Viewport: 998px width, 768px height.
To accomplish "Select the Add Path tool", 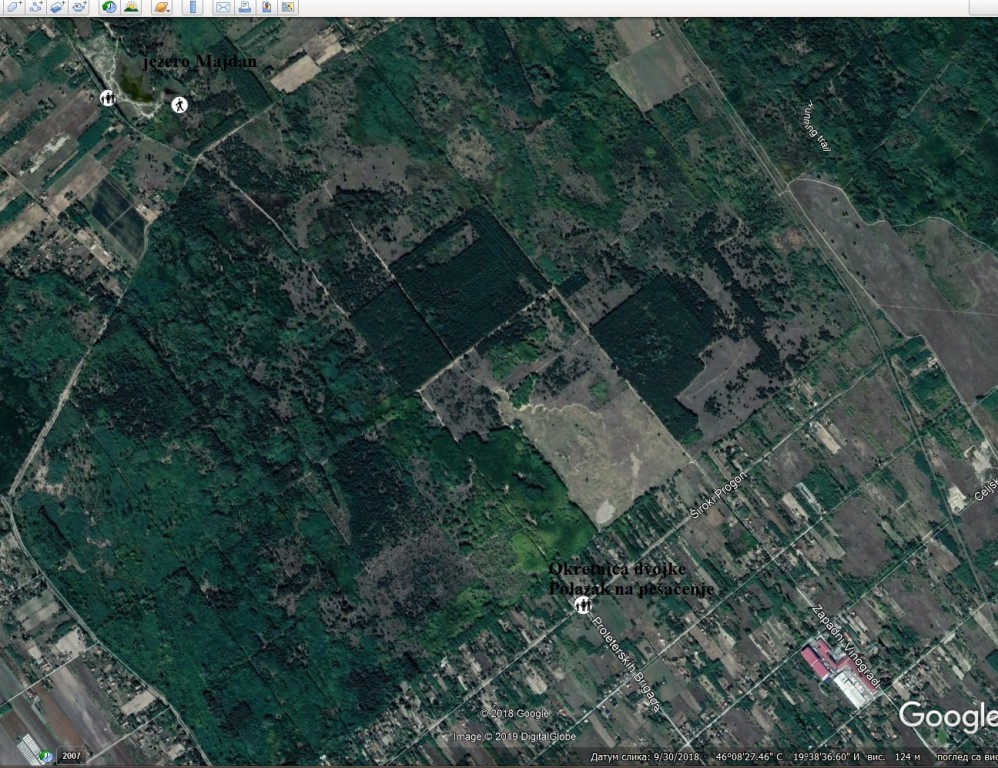I will [35, 7].
